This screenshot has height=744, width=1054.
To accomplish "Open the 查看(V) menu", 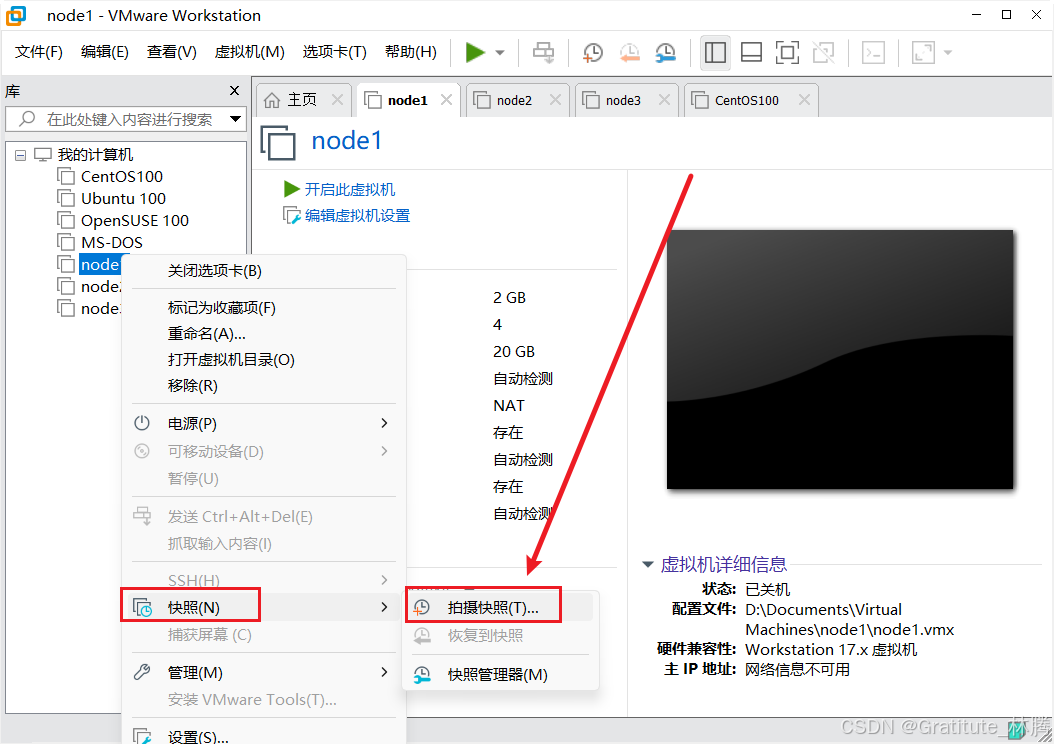I will (x=171, y=52).
